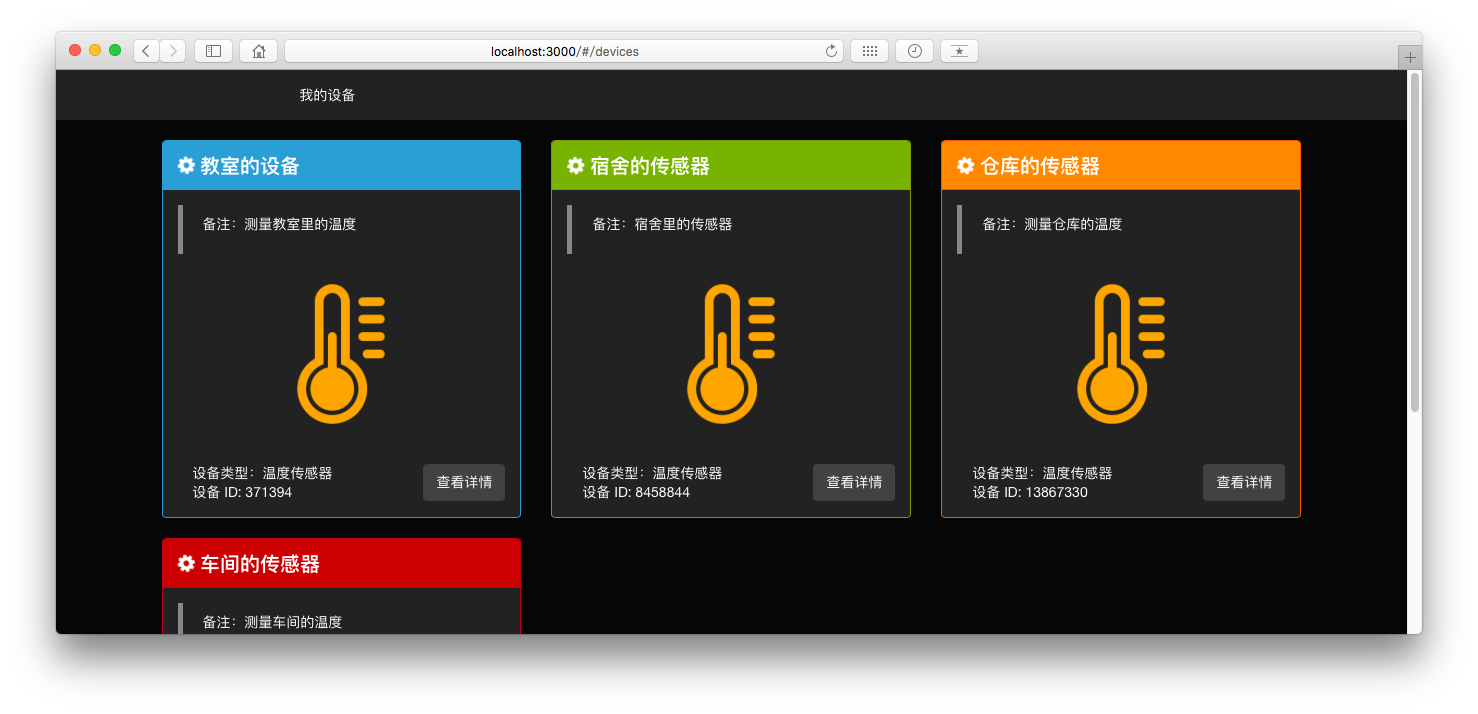Click the 宿舍的传感器 card title

(650, 166)
